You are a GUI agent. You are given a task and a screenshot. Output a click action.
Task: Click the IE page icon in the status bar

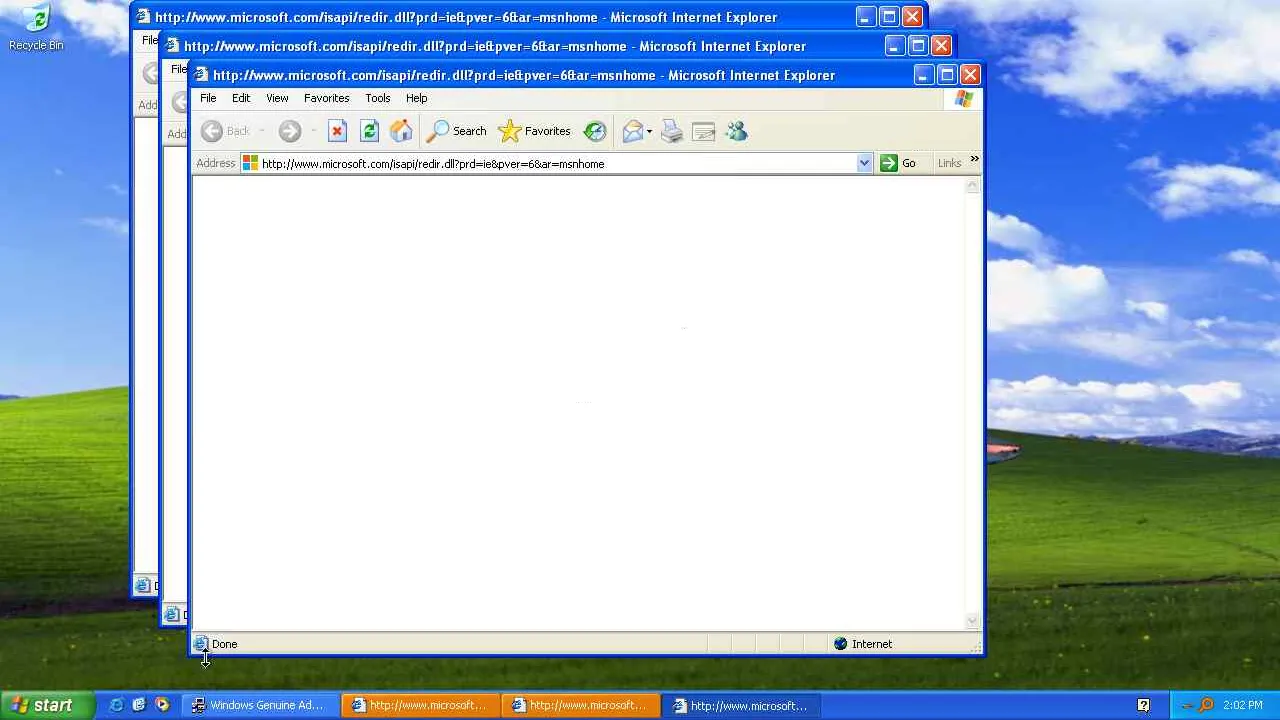tap(201, 644)
